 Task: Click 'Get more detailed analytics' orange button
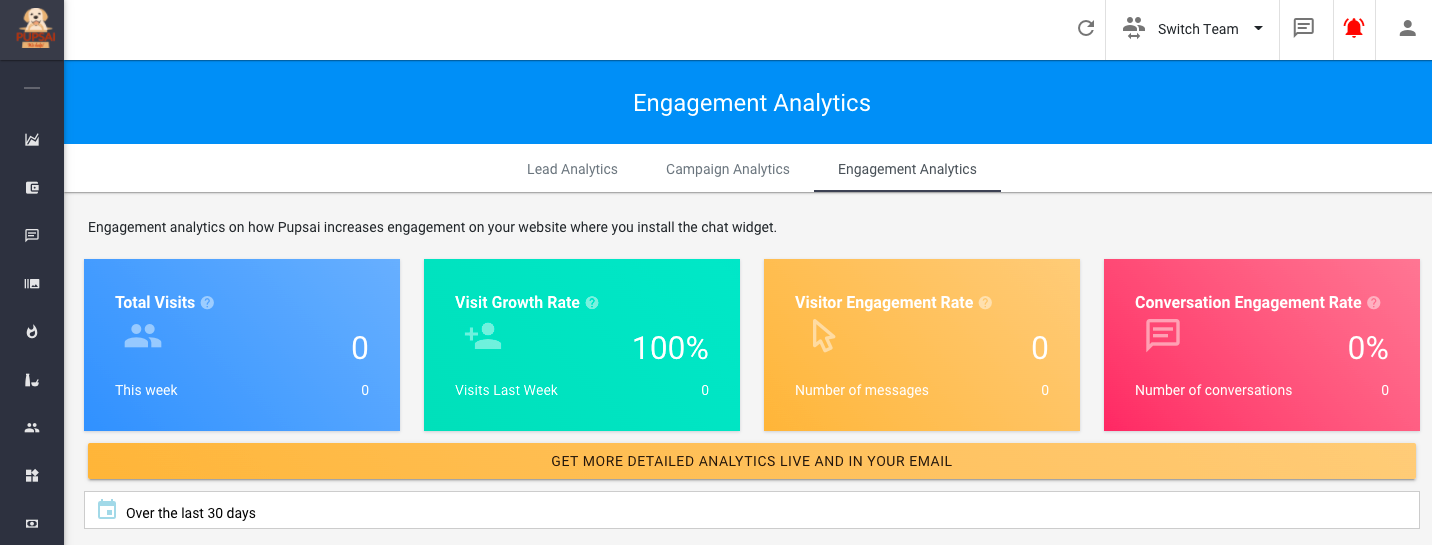click(x=751, y=462)
